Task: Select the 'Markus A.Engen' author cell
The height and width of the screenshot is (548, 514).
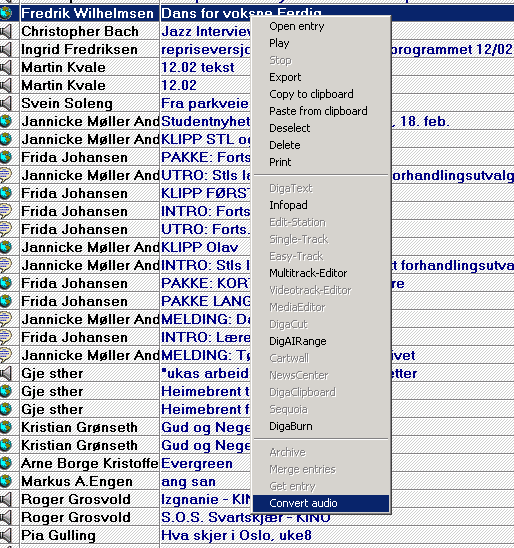Action: [x=90, y=482]
